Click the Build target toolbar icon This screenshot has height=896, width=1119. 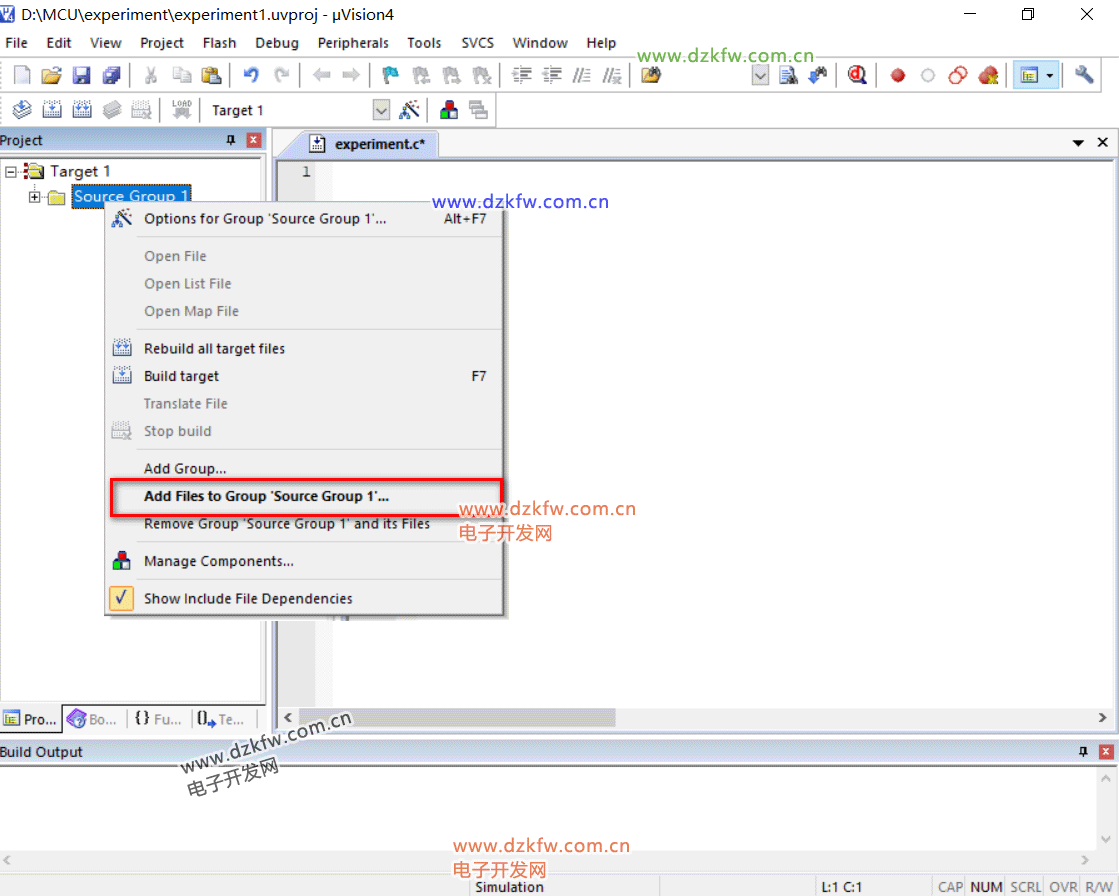52,110
